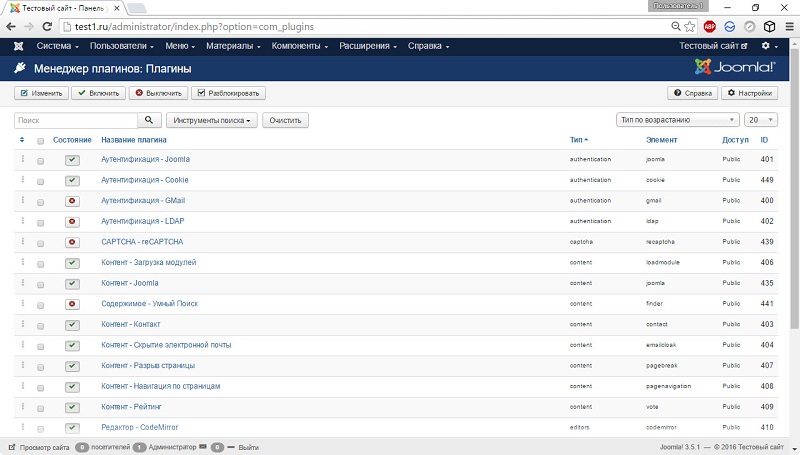
Task: Check the box for Аутентификация - Joomla
Action: [x=40, y=161]
